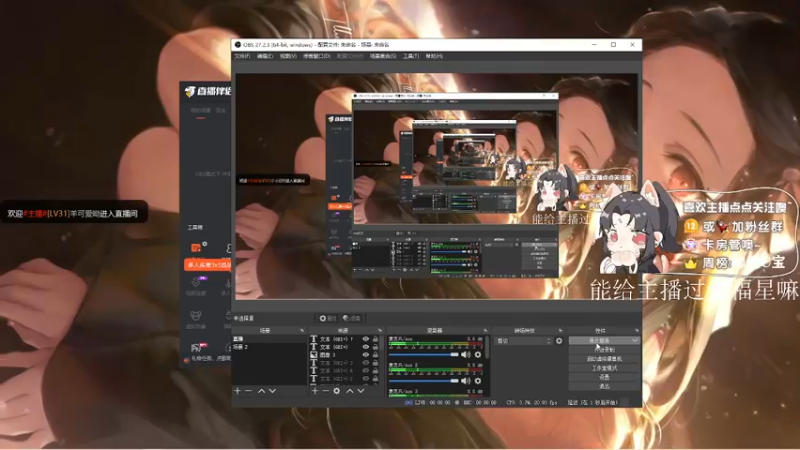Open gear settings for 麦克风/Aux channel

[x=478, y=355]
